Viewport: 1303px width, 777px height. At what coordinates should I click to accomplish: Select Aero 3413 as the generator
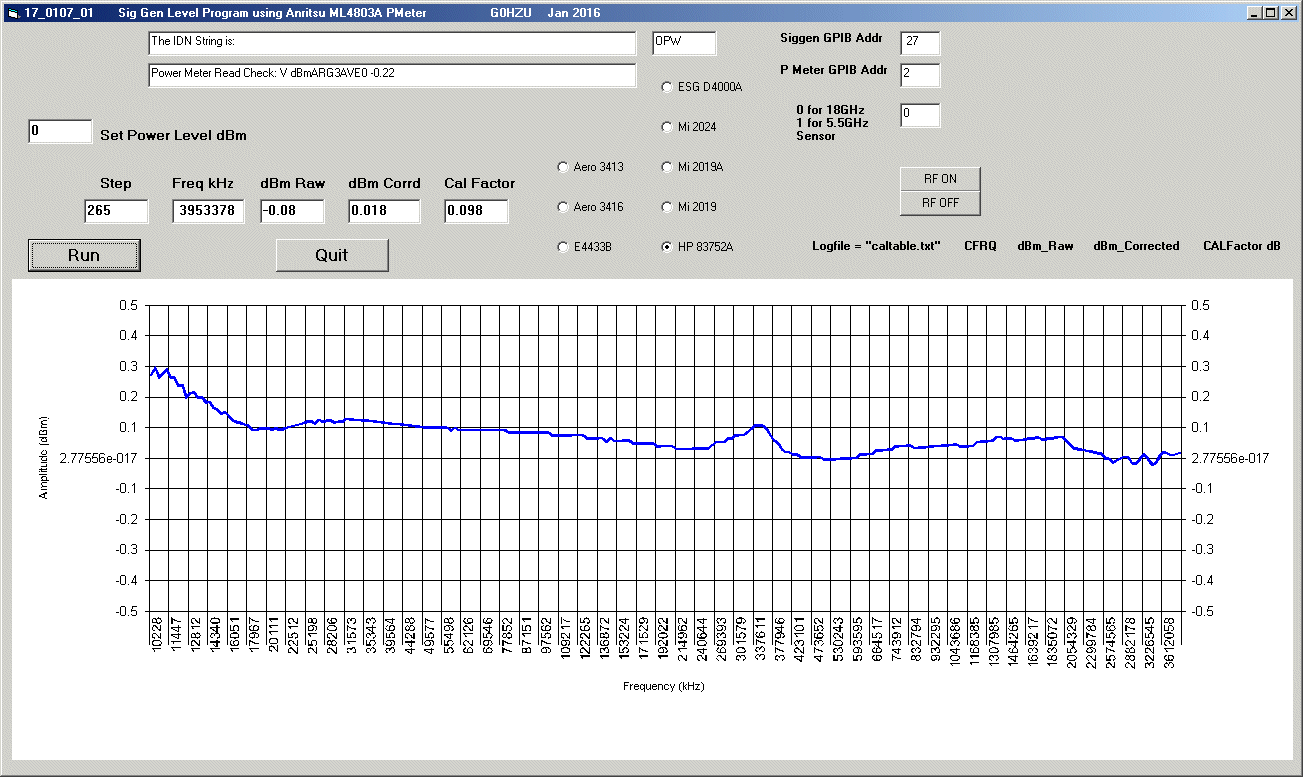[563, 167]
